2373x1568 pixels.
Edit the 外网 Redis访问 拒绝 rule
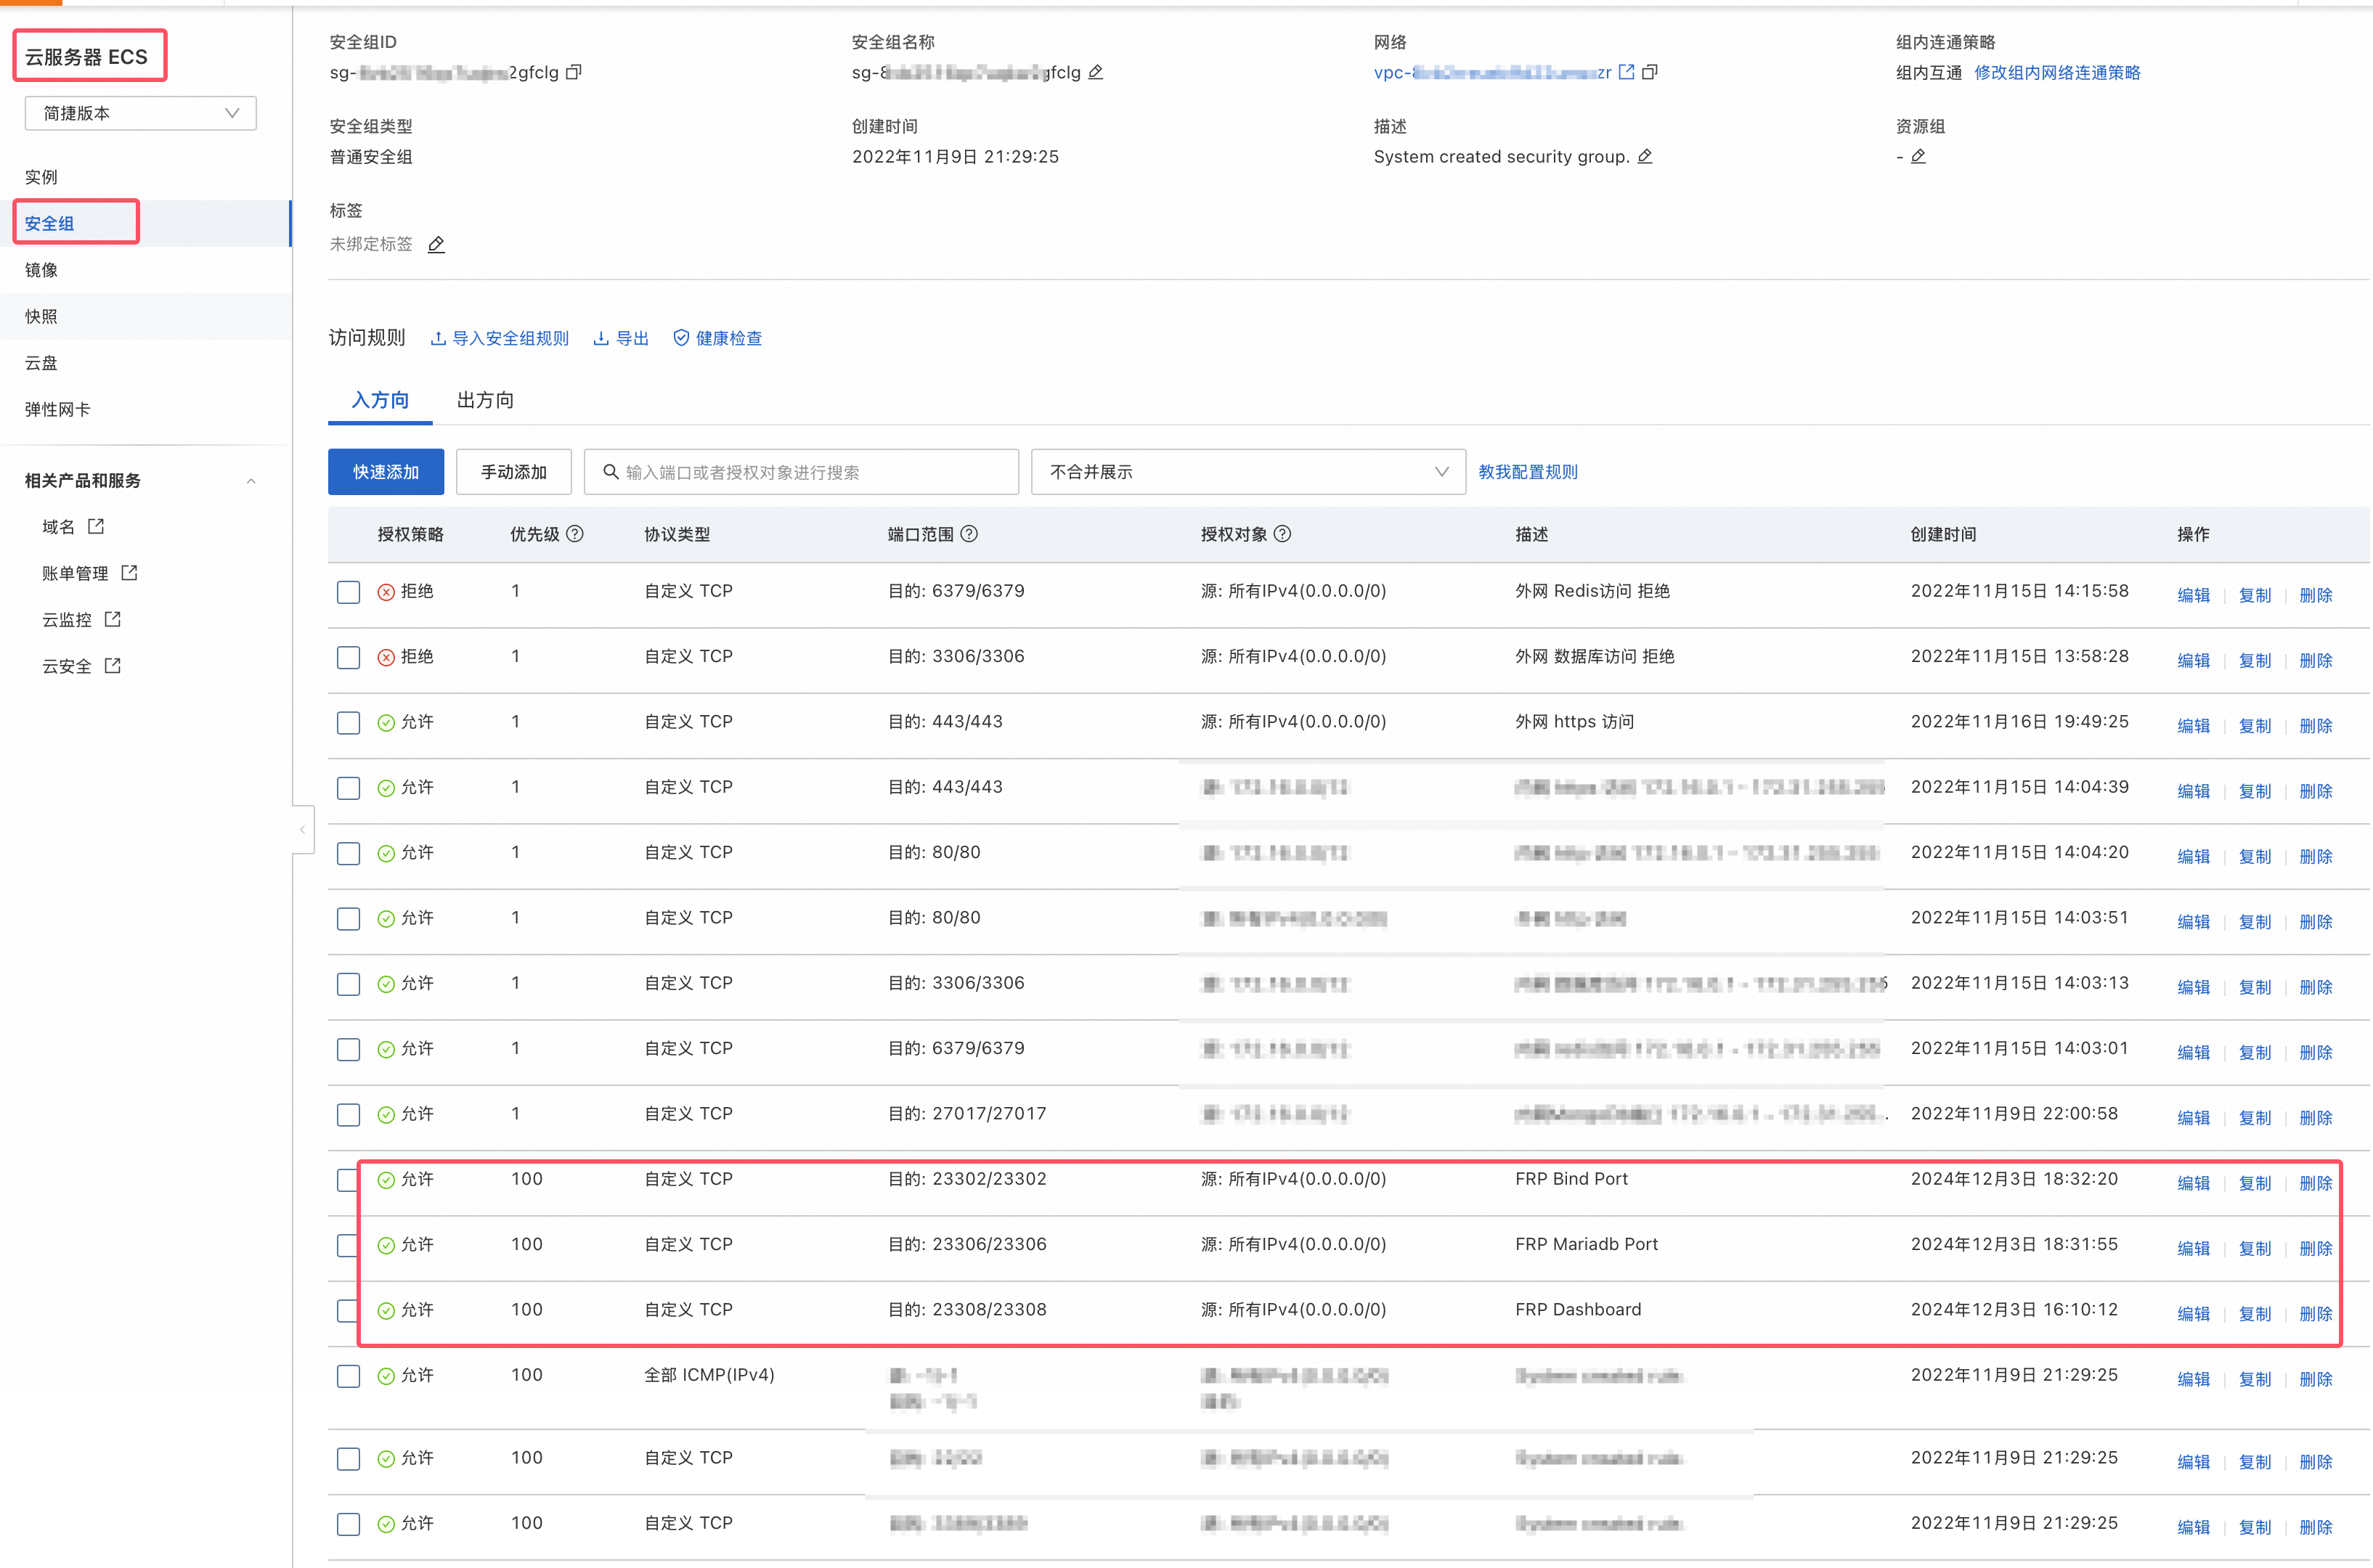click(2193, 595)
